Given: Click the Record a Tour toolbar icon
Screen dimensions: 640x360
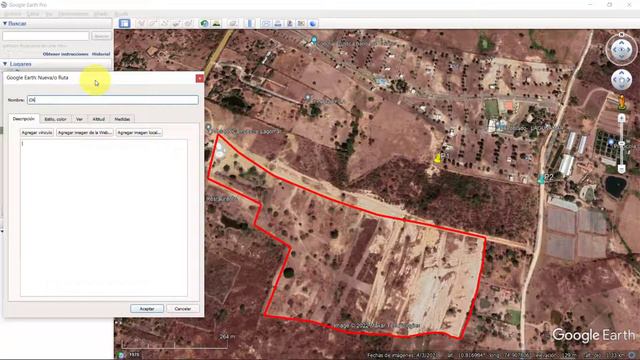Looking at the screenshot, I should click(188, 23).
